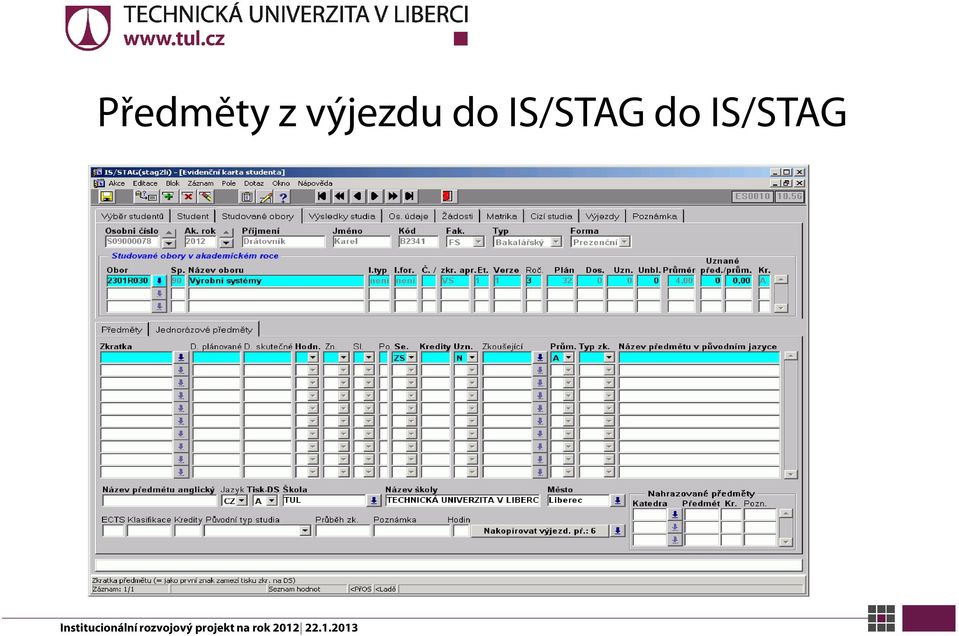This screenshot has height=636, width=959.
Task: Click the arrow button beside Nakopírovat výjezd
Action: (x=618, y=531)
